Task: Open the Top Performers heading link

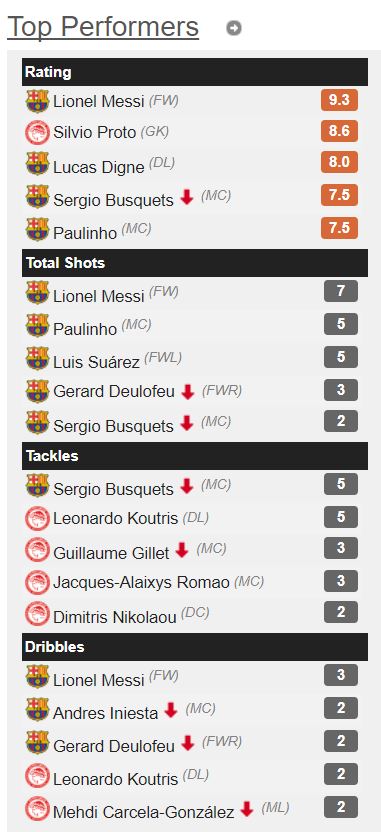Action: click(x=103, y=27)
